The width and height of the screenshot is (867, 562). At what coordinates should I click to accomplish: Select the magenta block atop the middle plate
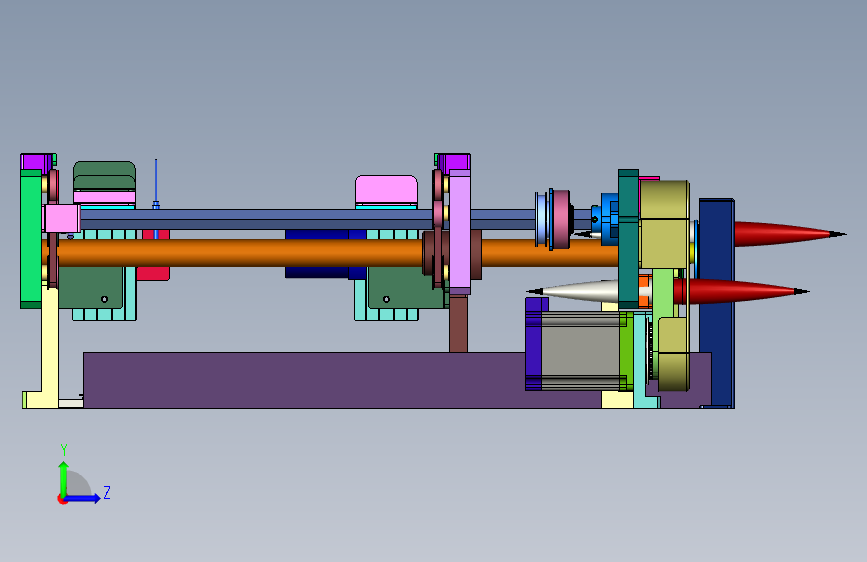tap(455, 162)
